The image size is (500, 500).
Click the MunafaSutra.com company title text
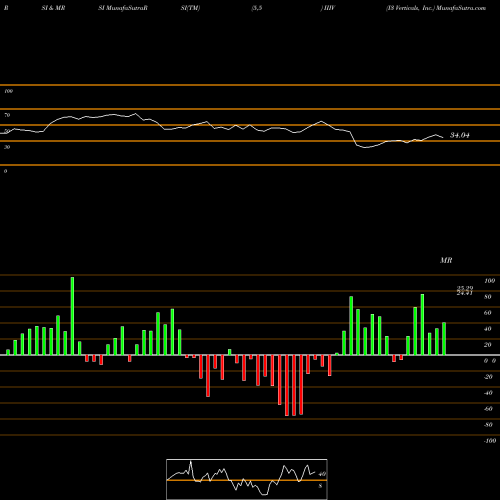click(436, 8)
